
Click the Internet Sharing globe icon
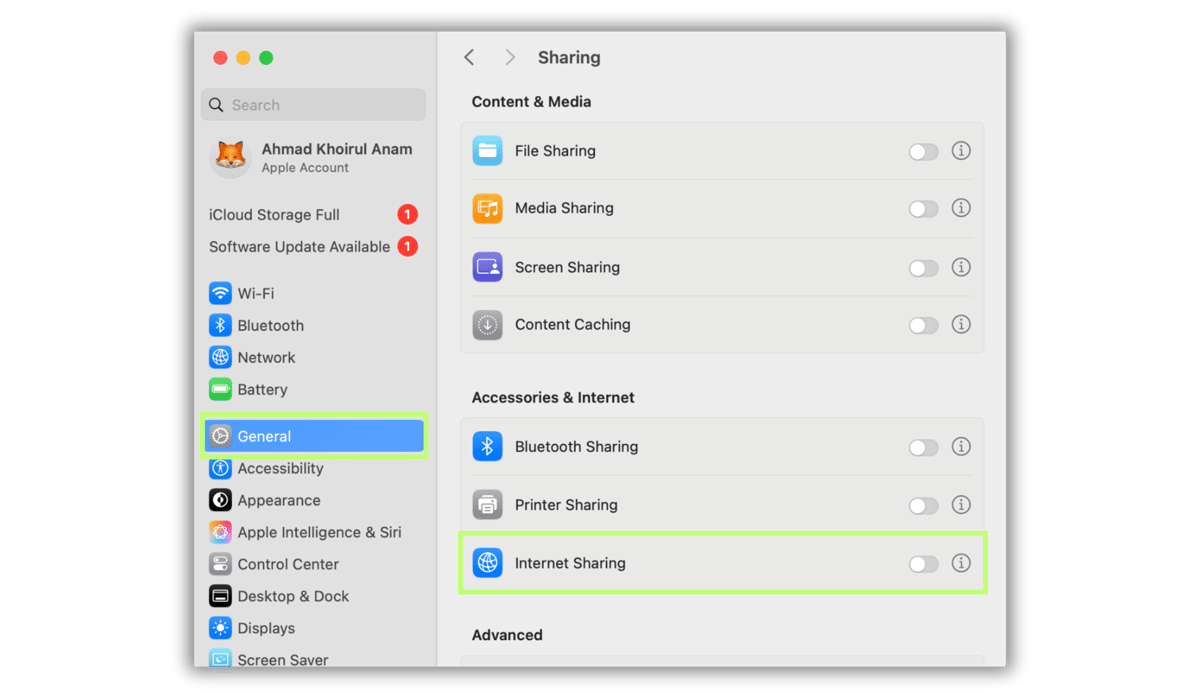tap(487, 563)
